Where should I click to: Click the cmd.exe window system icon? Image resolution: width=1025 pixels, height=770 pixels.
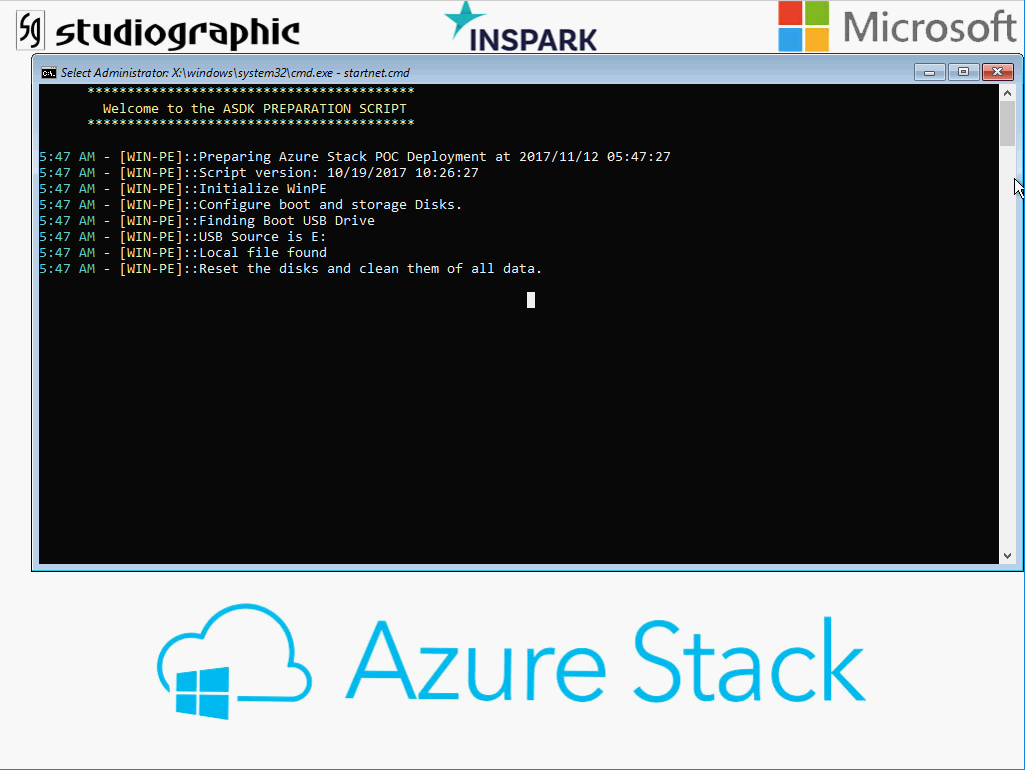point(48,73)
